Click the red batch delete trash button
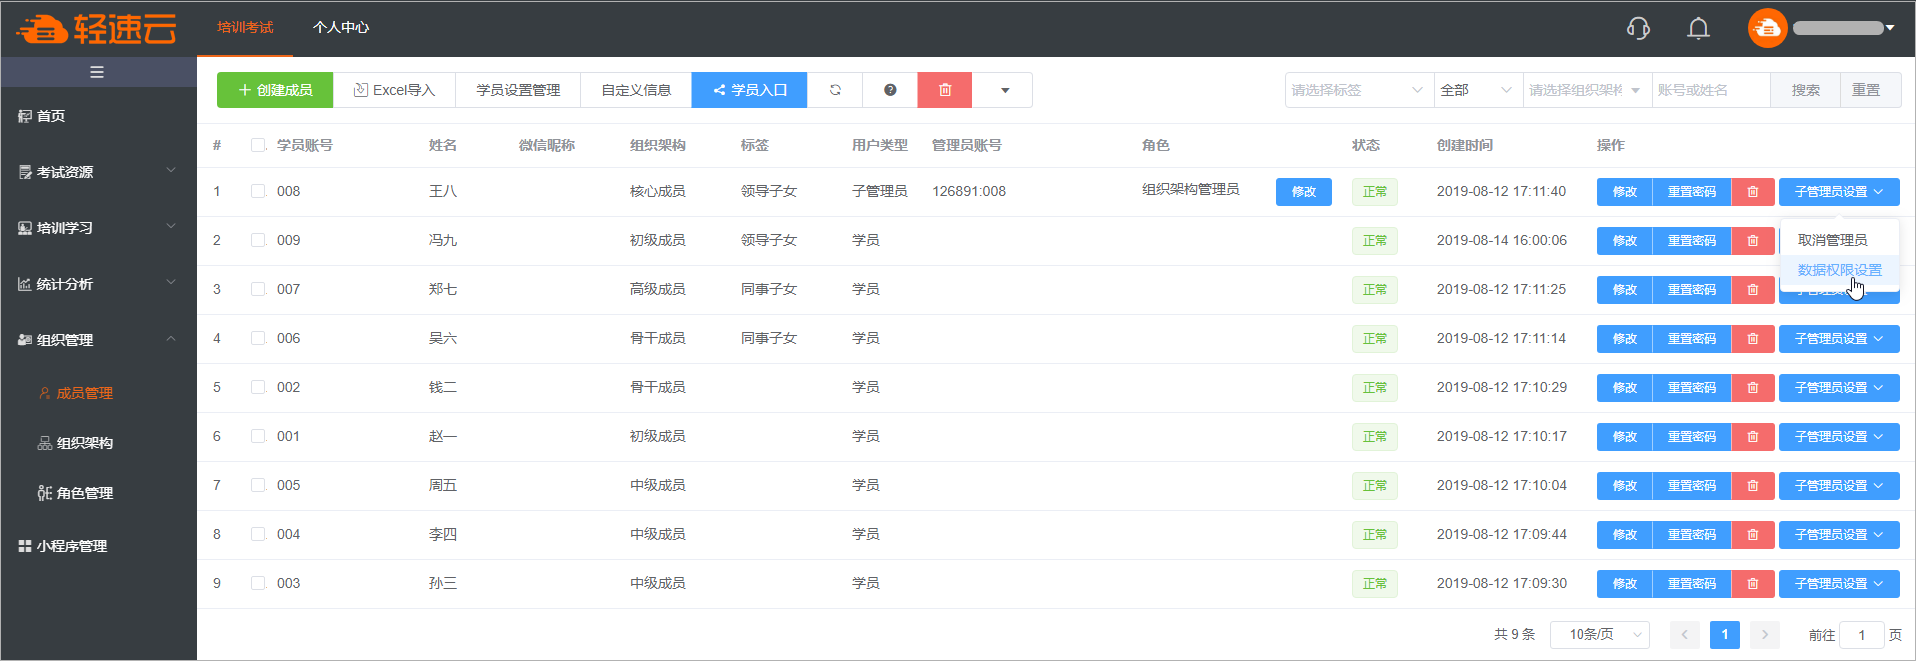 click(945, 90)
